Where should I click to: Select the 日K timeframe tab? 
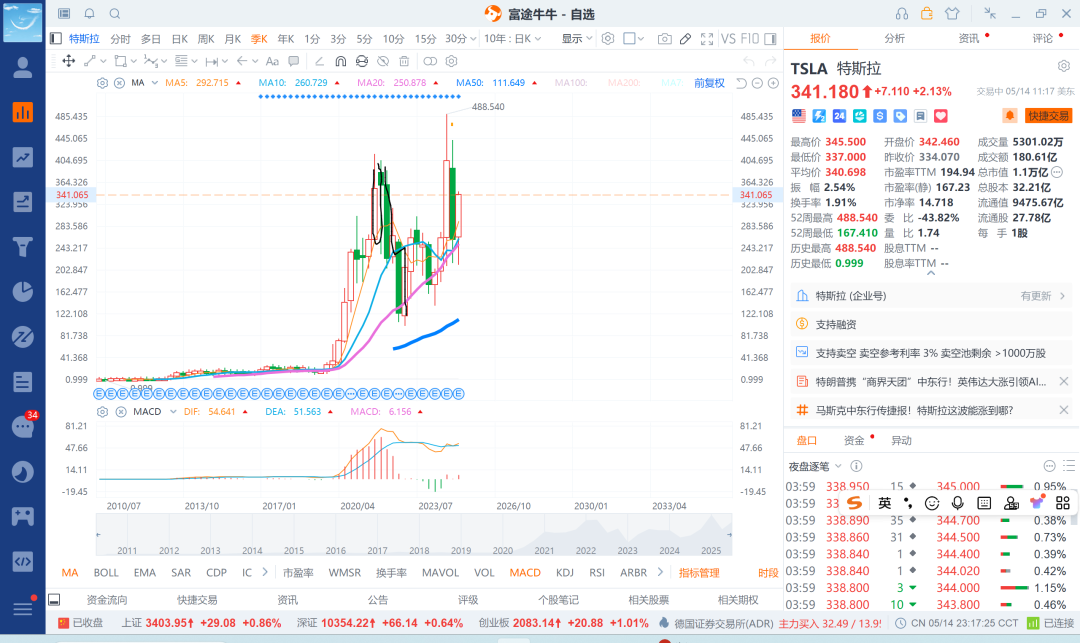tap(180, 39)
